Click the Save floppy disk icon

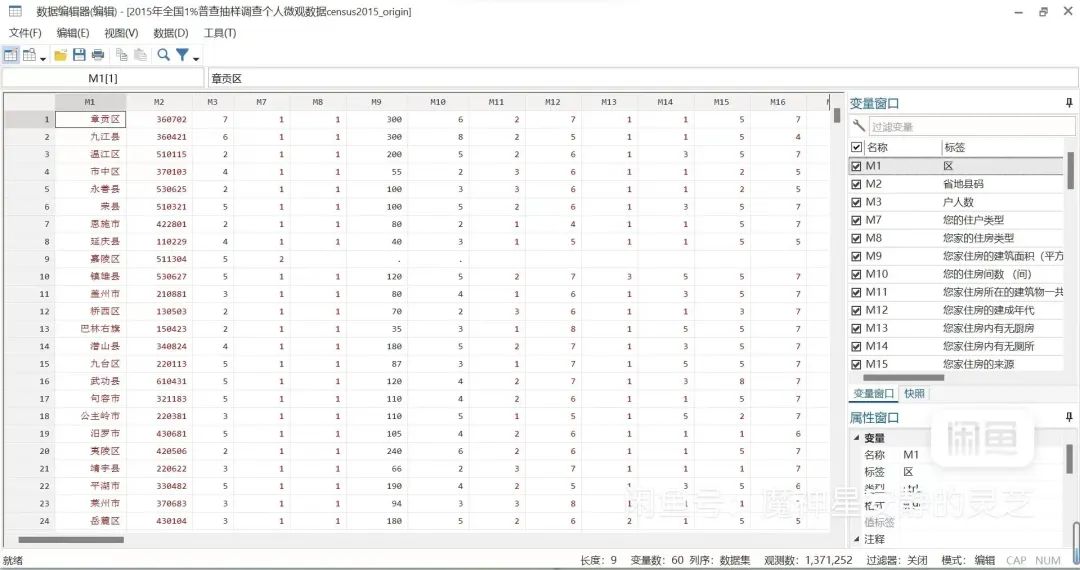tap(79, 55)
